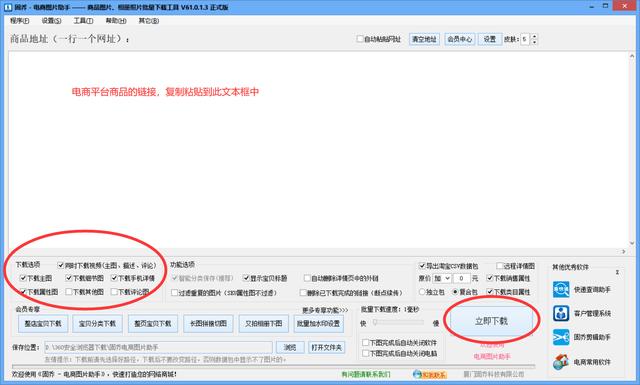
Task: Select 复合包 radio button
Action: pos(456,292)
